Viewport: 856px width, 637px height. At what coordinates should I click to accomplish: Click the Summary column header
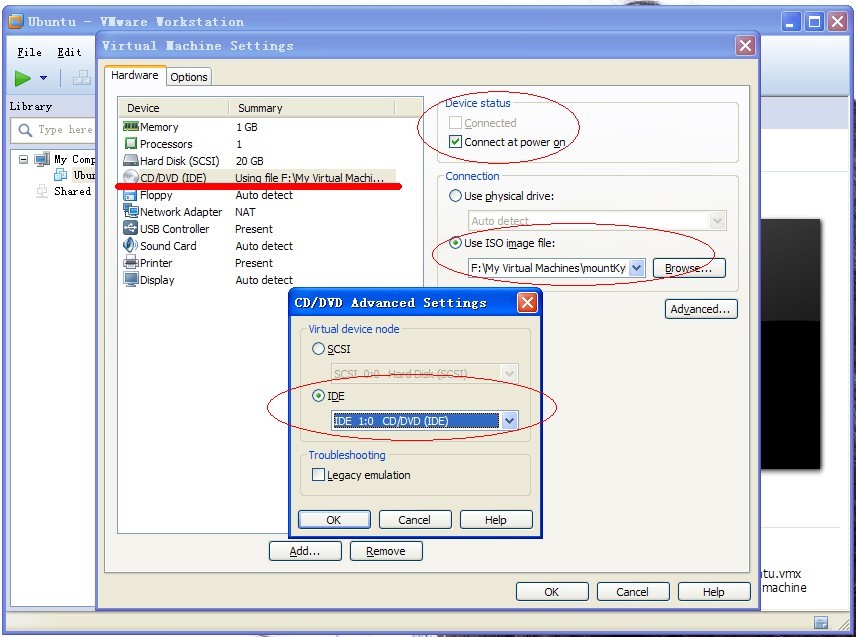click(x=312, y=108)
